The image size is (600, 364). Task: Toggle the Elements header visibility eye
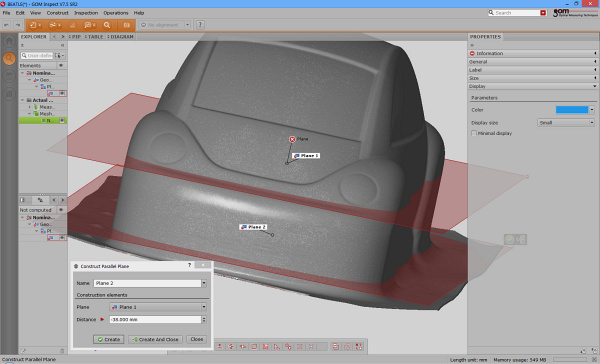61,65
